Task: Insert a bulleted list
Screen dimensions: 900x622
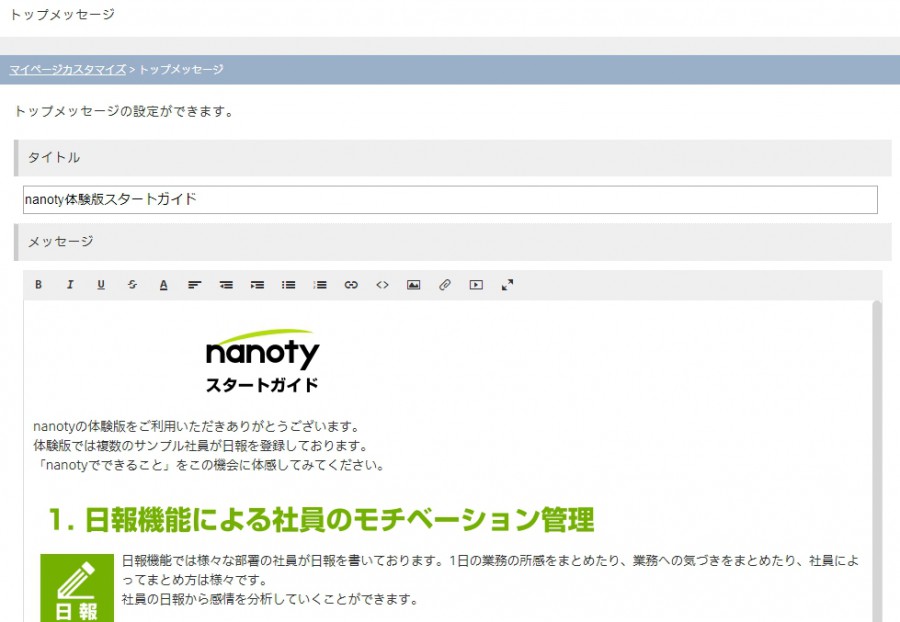Action: [289, 285]
